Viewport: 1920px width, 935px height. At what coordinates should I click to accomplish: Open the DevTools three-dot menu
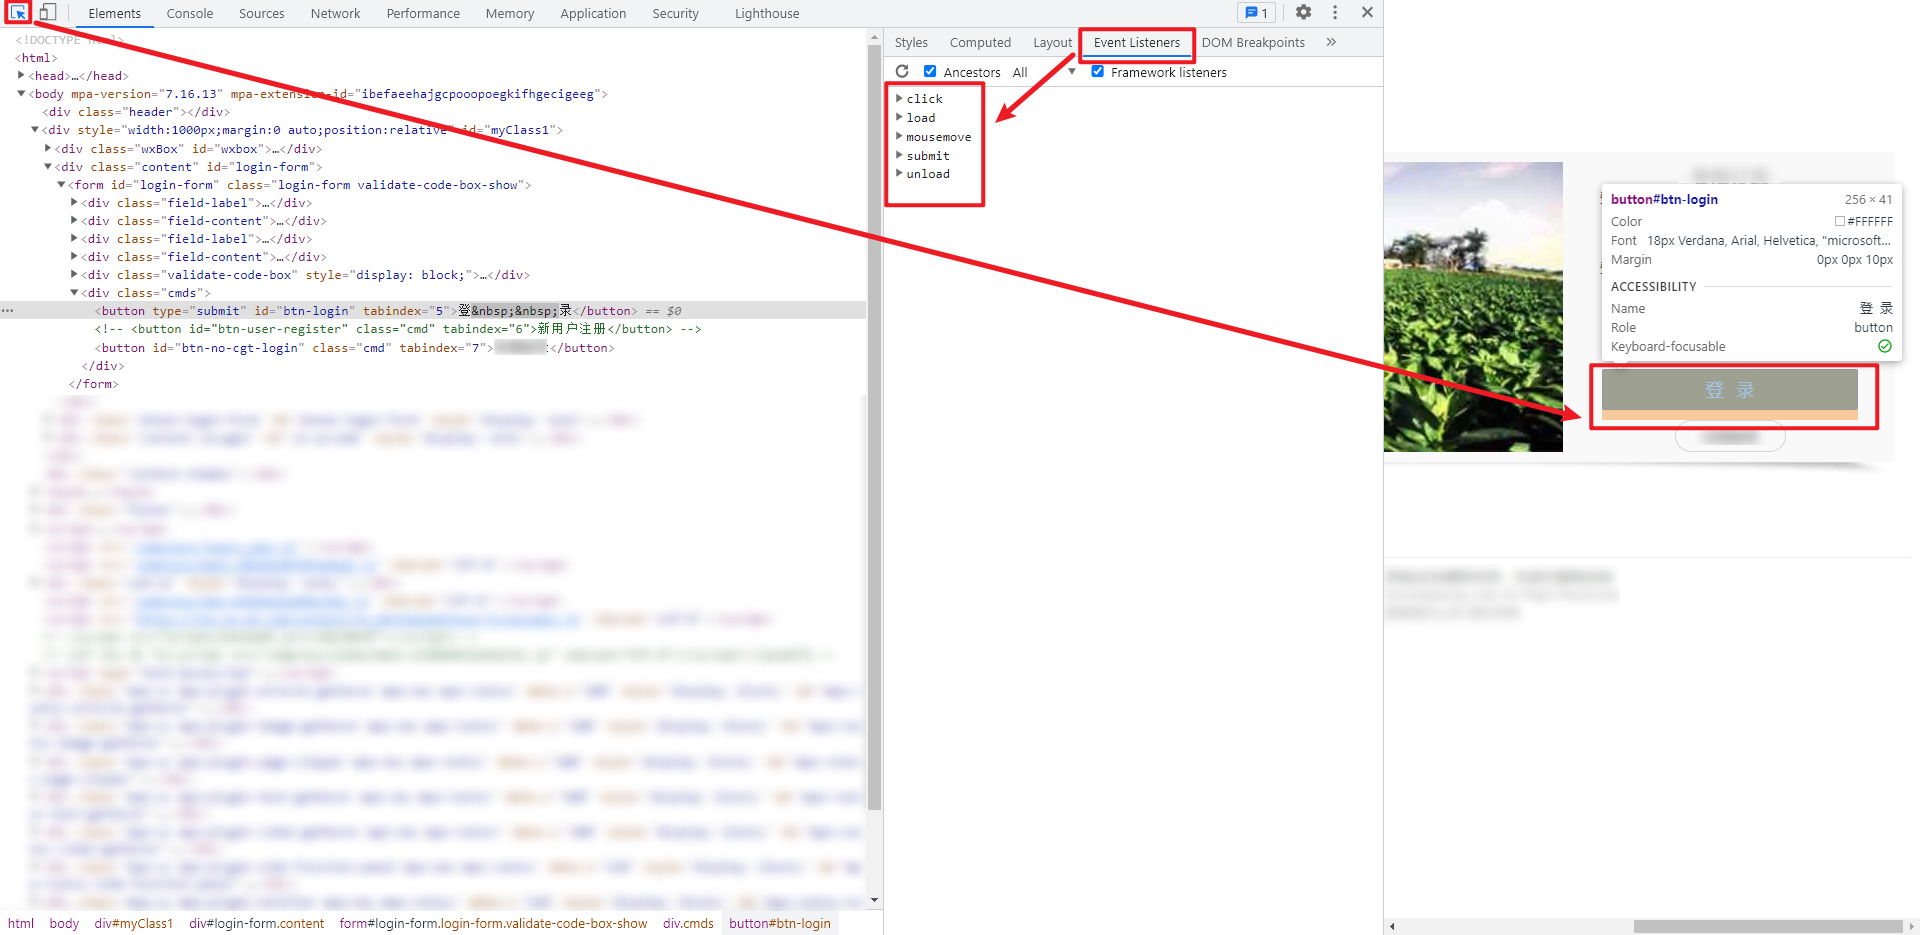pos(1335,13)
